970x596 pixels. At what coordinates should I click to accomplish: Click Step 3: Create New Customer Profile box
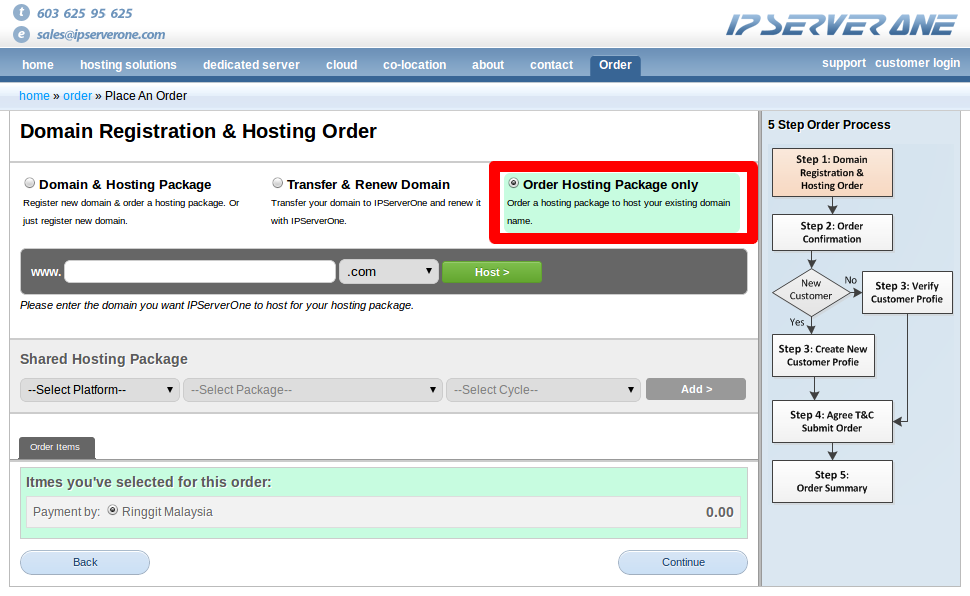(823, 356)
